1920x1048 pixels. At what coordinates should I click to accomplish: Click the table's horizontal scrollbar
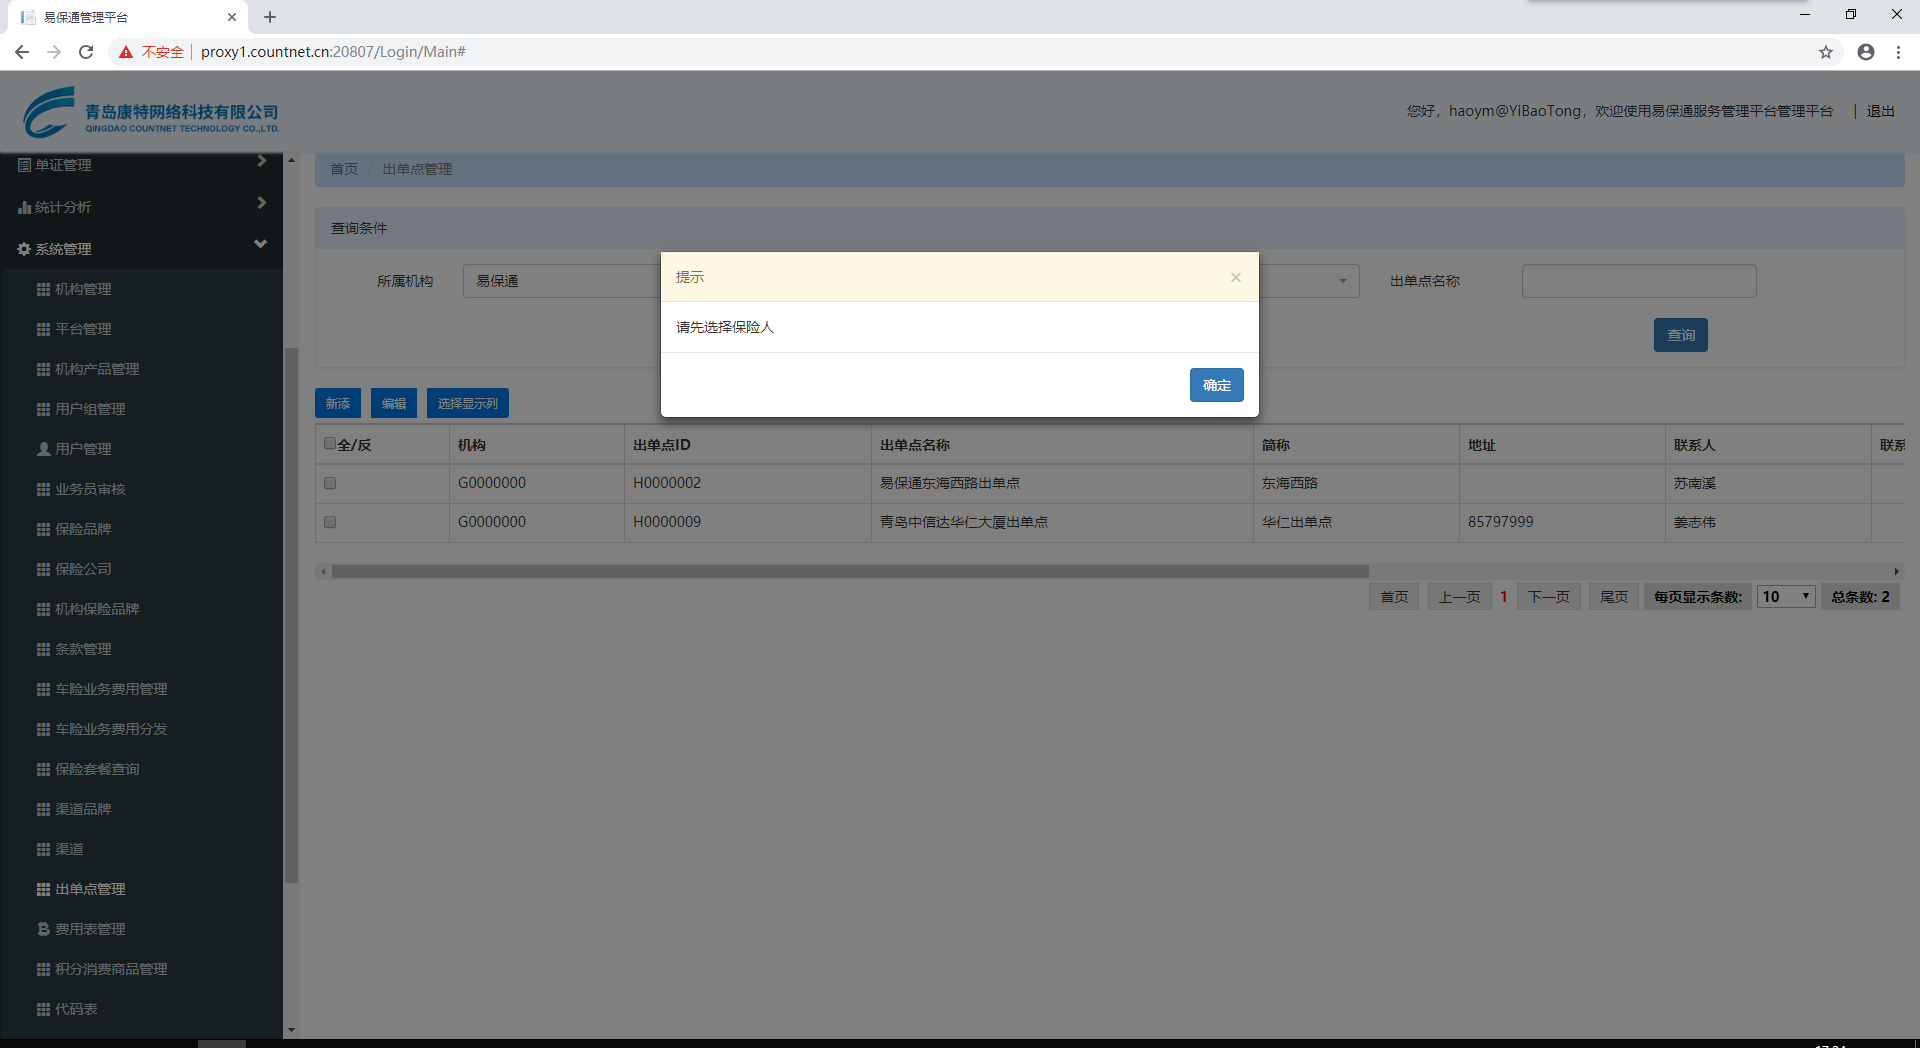point(850,571)
